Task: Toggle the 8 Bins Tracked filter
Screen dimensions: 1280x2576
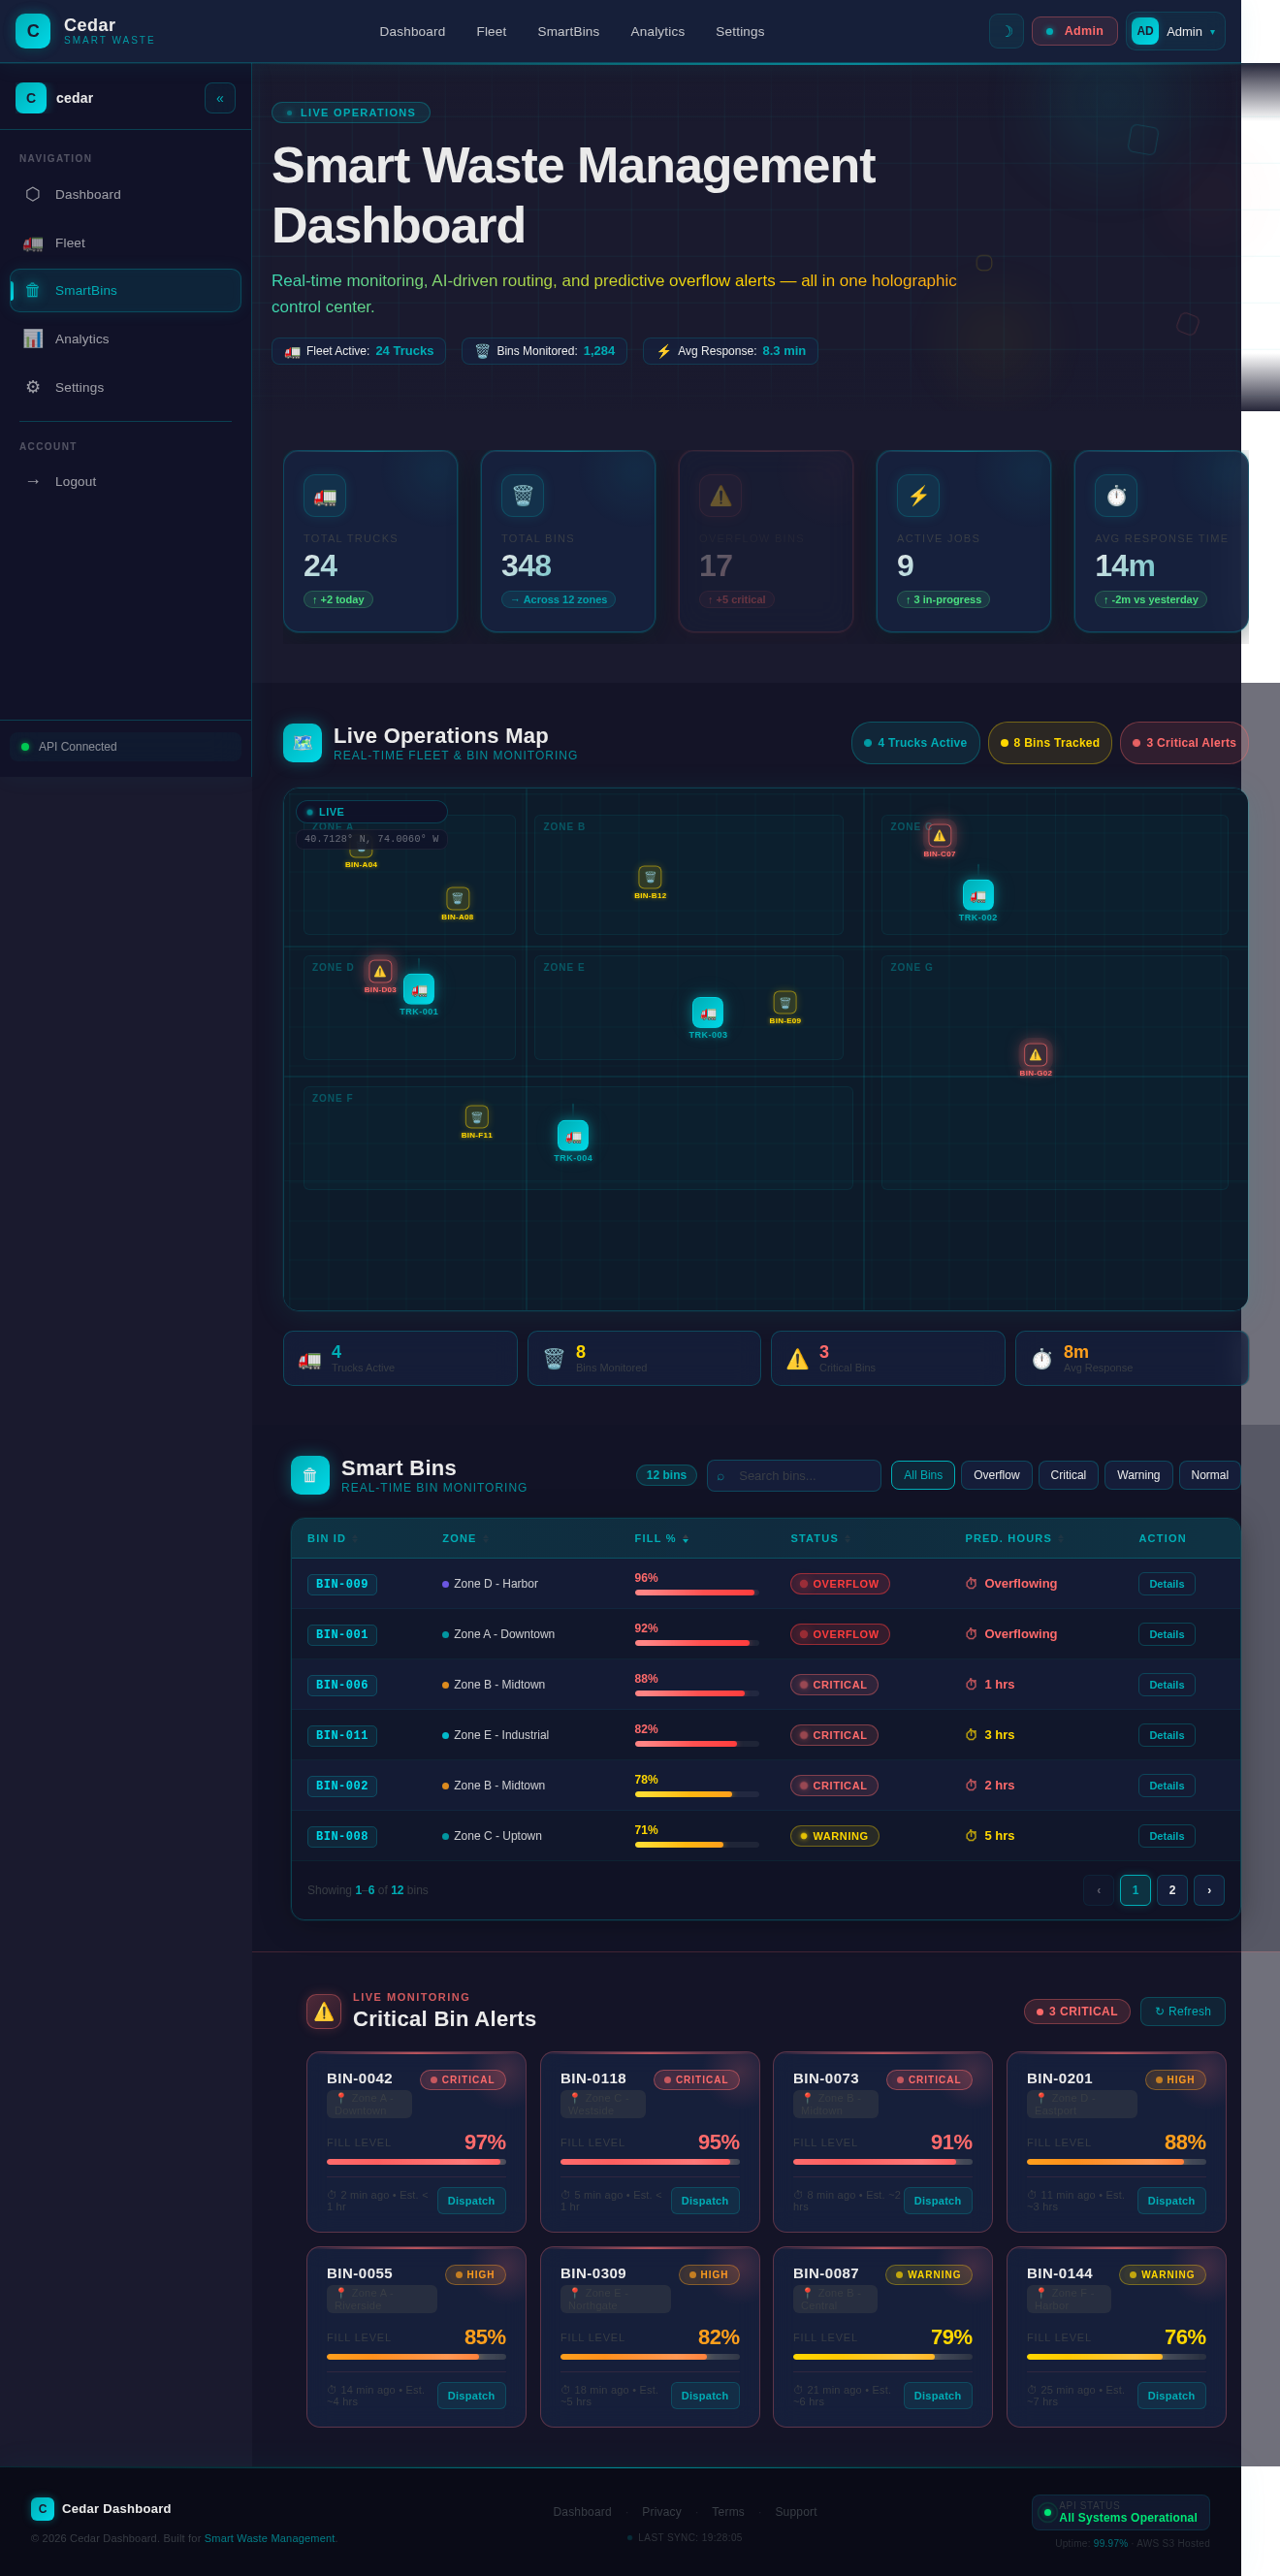Action: (1050, 743)
